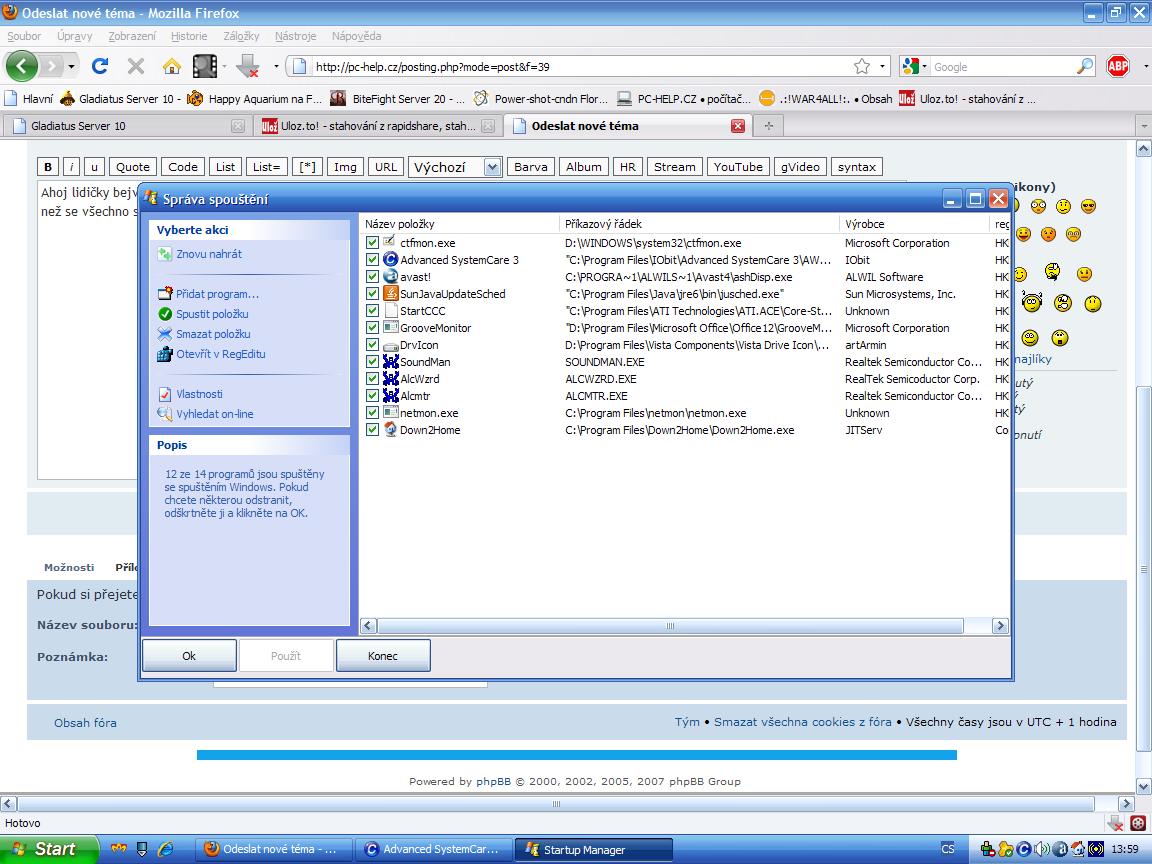The image size is (1152, 864).
Task: Open the Záložky menu
Action: [241, 36]
